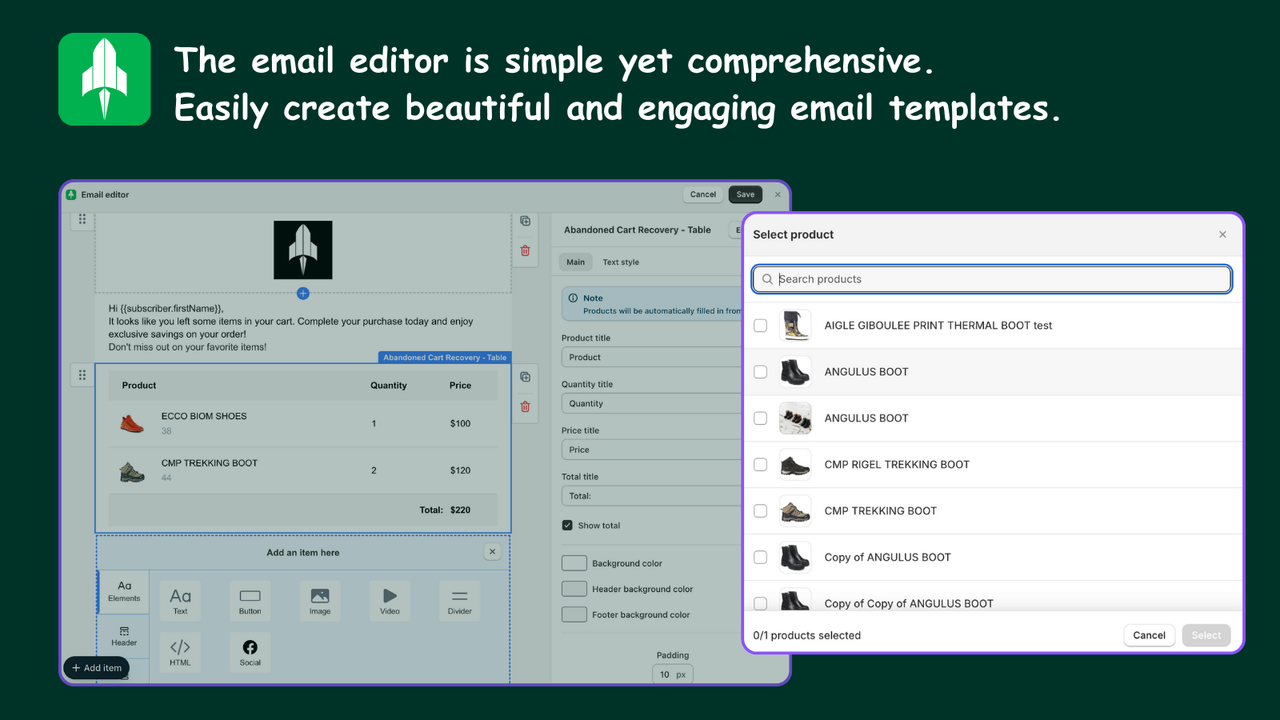Duplicate the Abandoned Cart Recovery table block
The width and height of the screenshot is (1280, 720).
click(525, 376)
